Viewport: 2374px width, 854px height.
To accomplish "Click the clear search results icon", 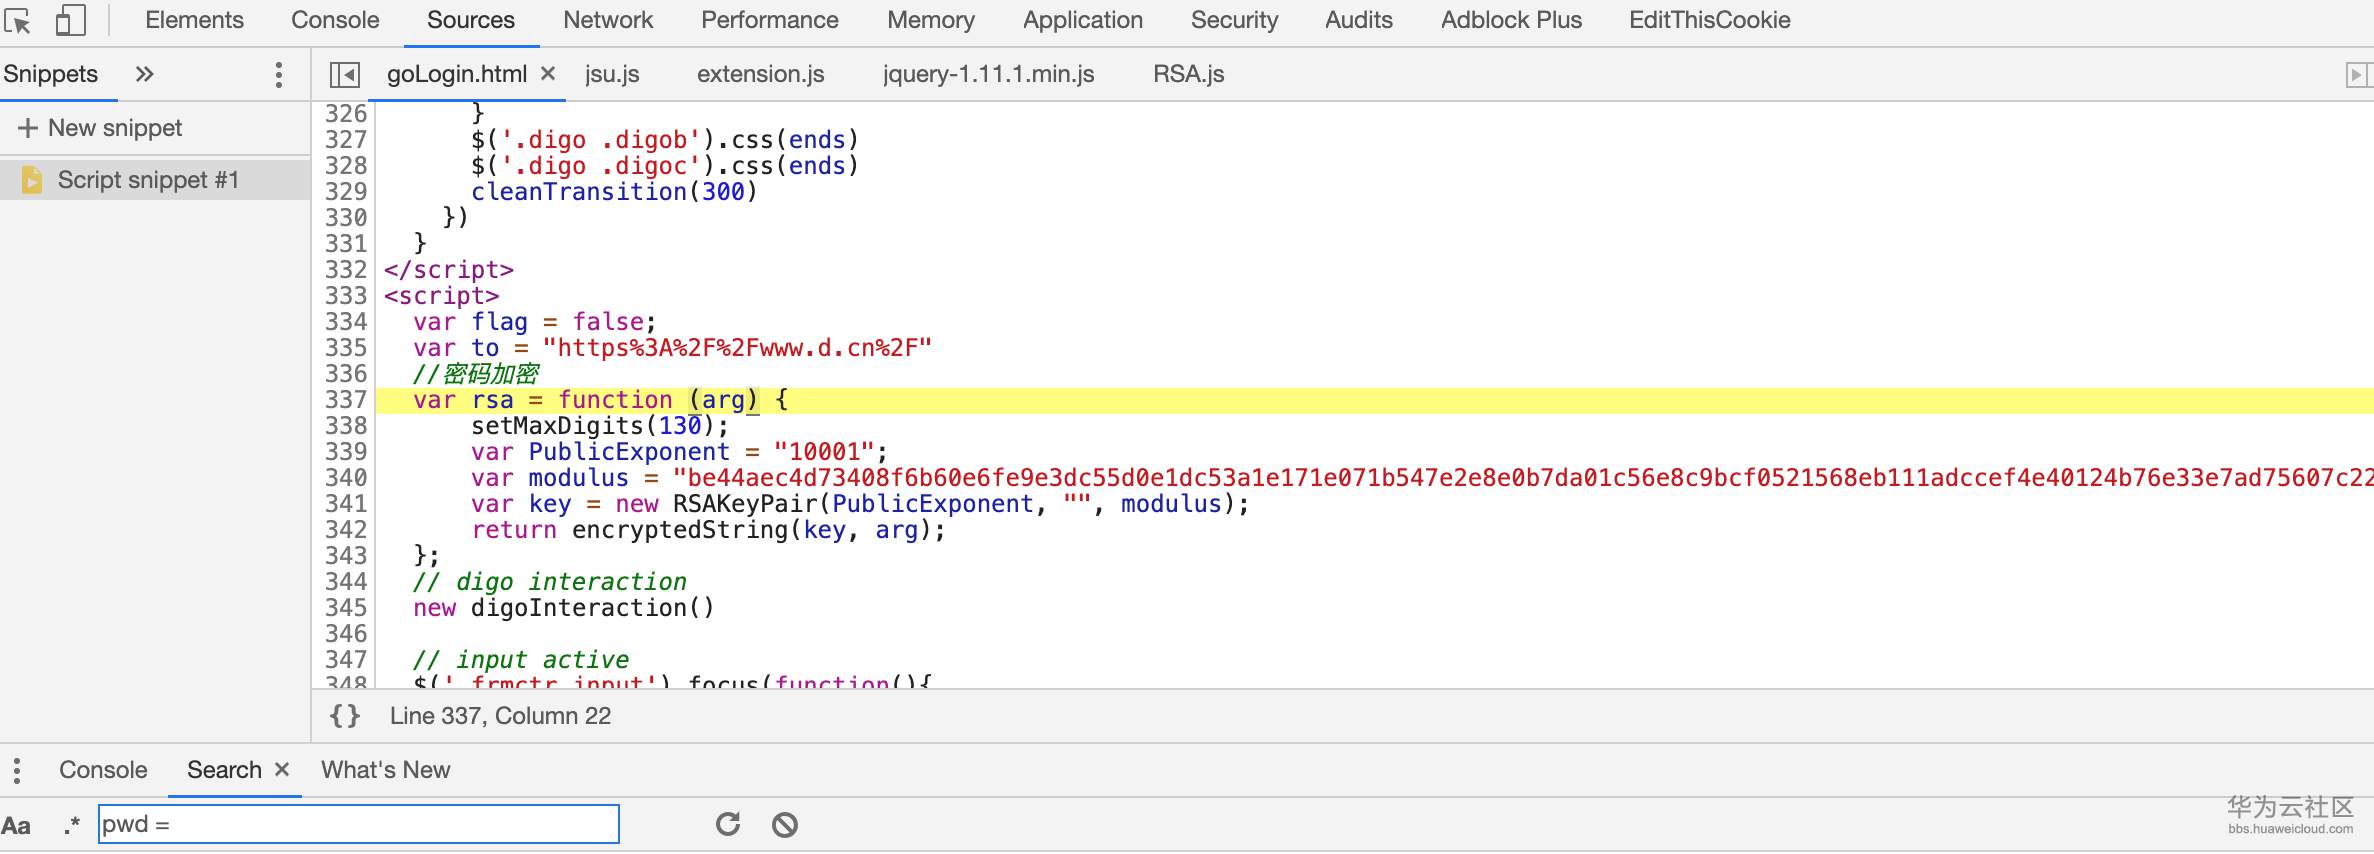I will coord(785,824).
